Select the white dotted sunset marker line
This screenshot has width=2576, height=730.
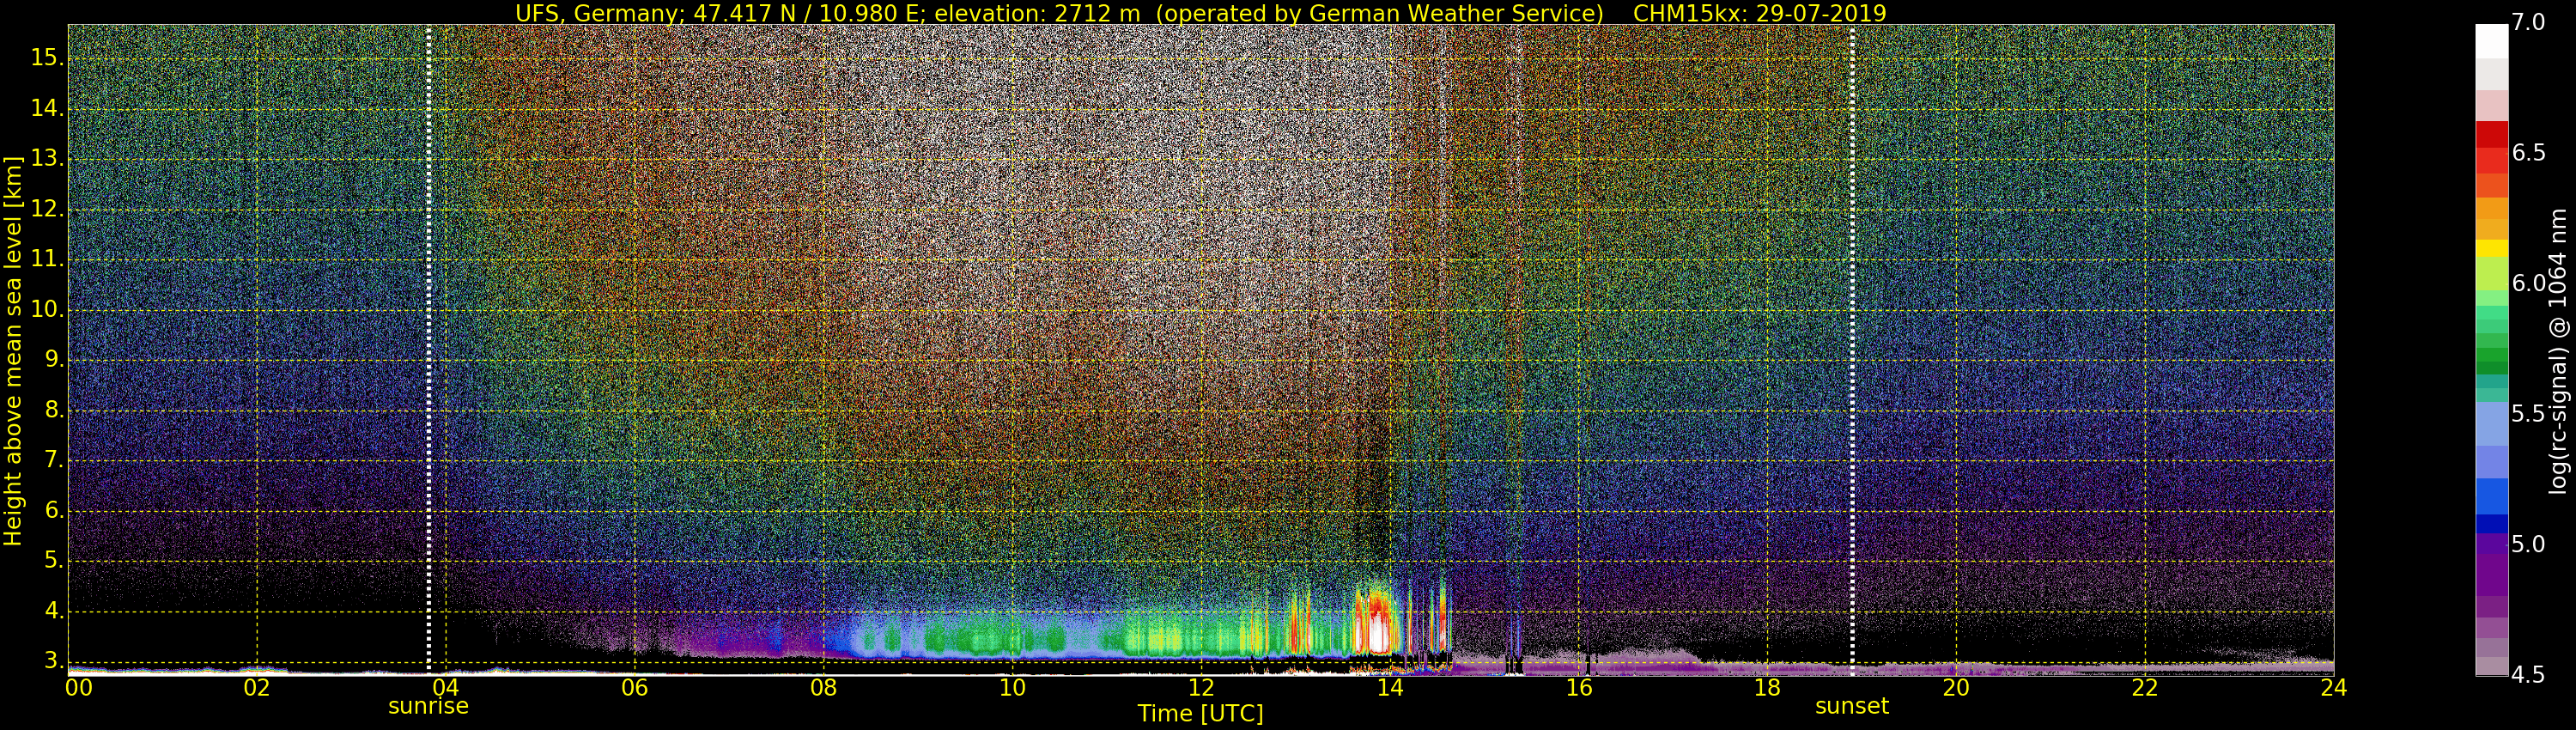click(1852, 350)
